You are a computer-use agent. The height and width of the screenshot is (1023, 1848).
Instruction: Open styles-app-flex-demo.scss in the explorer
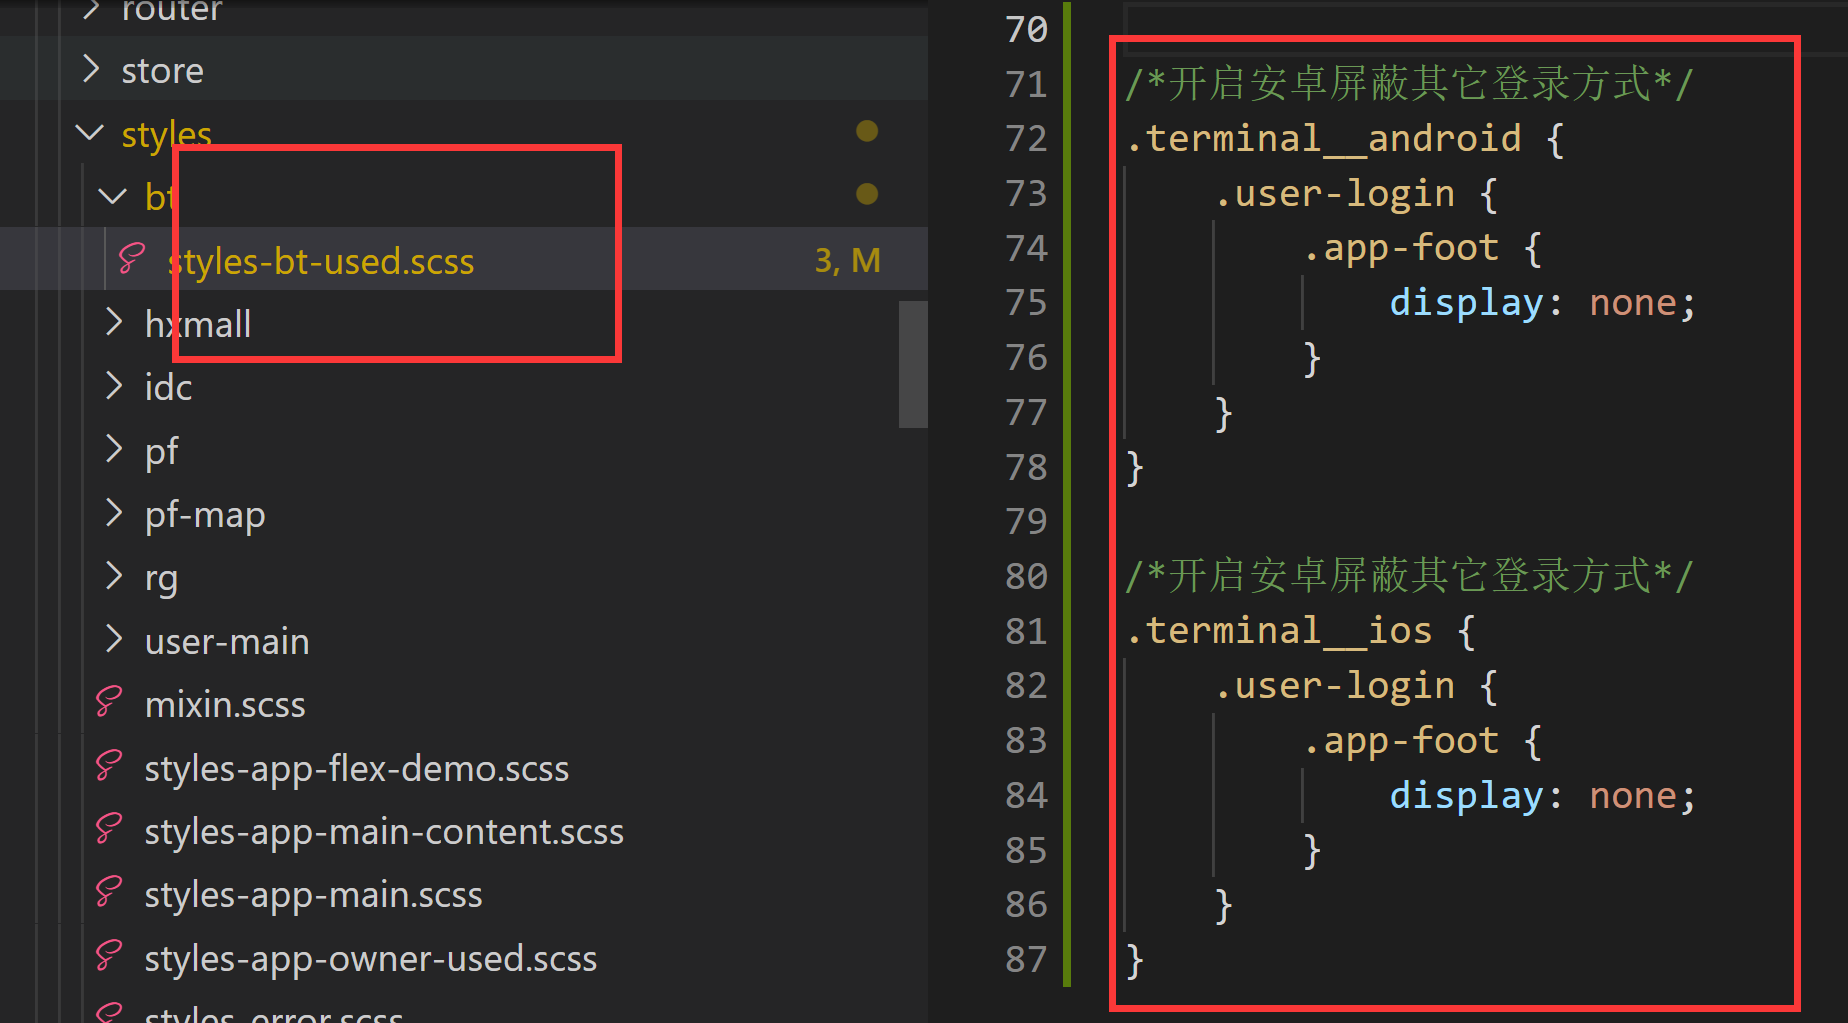[357, 769]
